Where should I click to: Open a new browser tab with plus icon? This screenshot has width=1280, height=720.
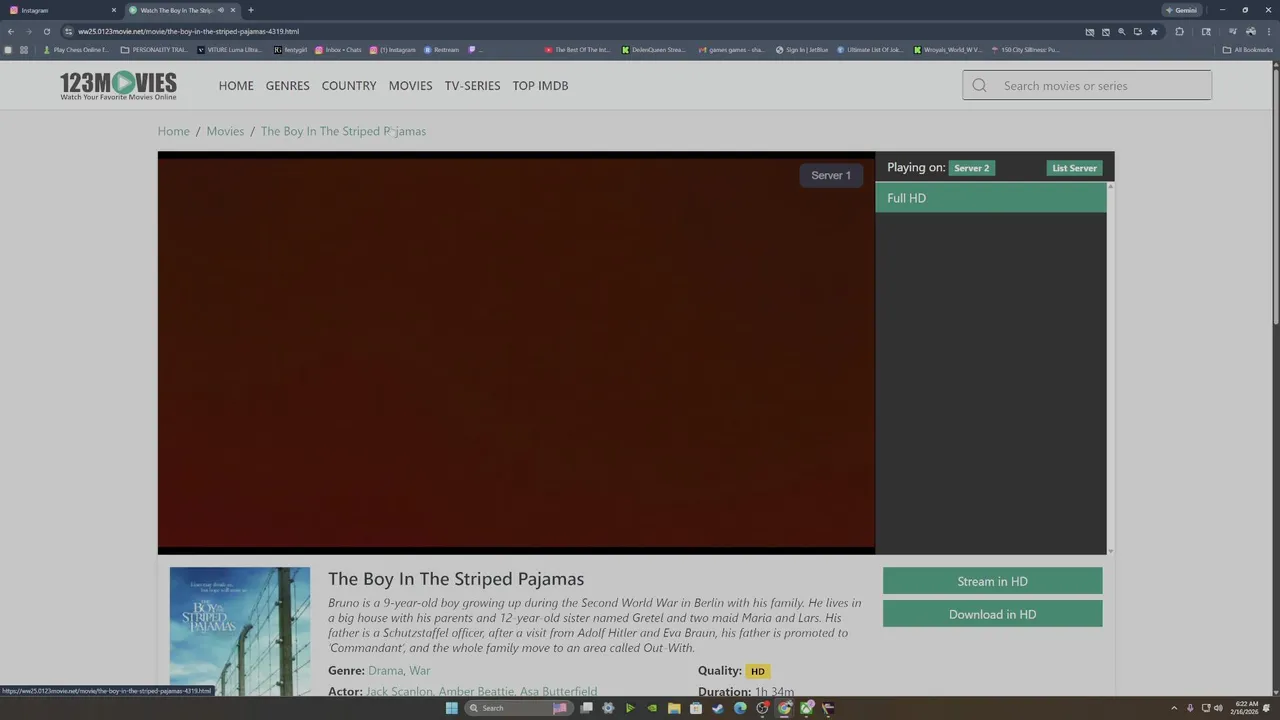250,10
